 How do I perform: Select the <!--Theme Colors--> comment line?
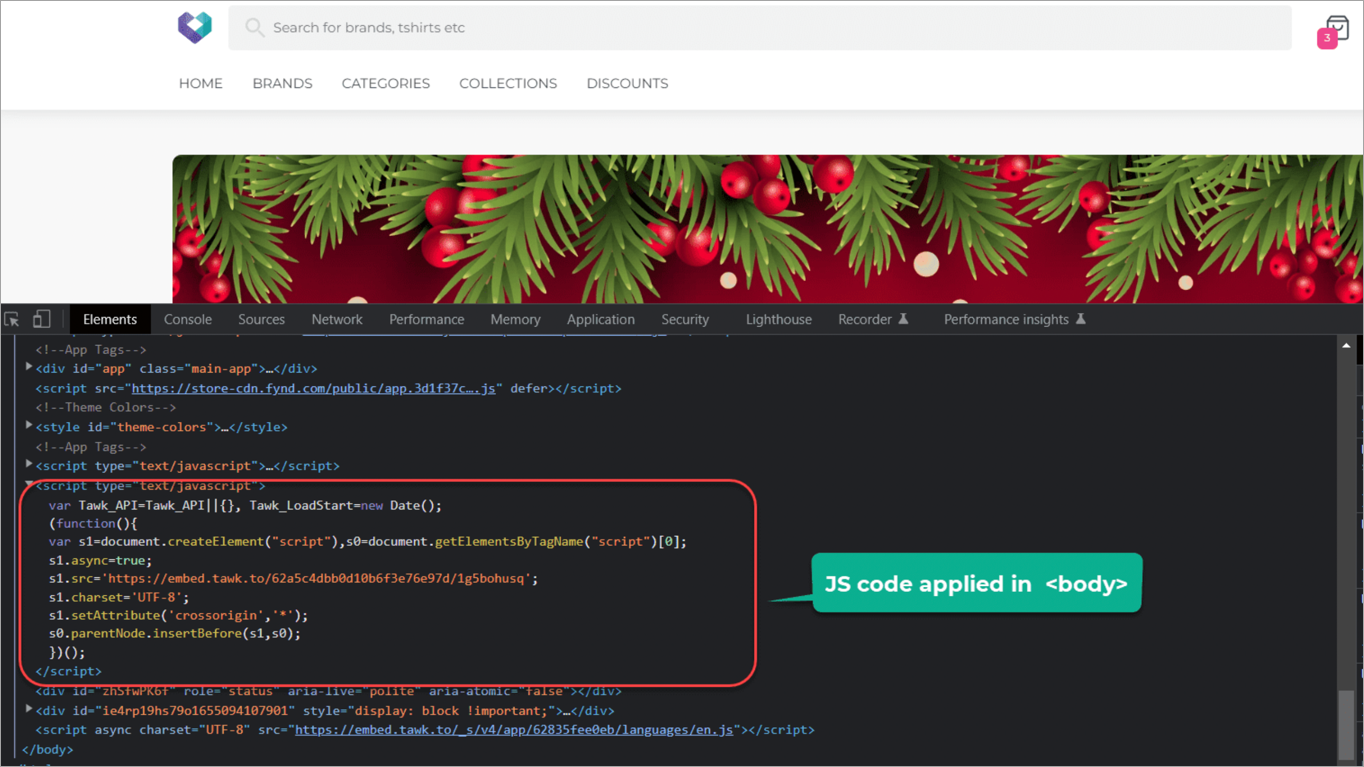(106, 407)
